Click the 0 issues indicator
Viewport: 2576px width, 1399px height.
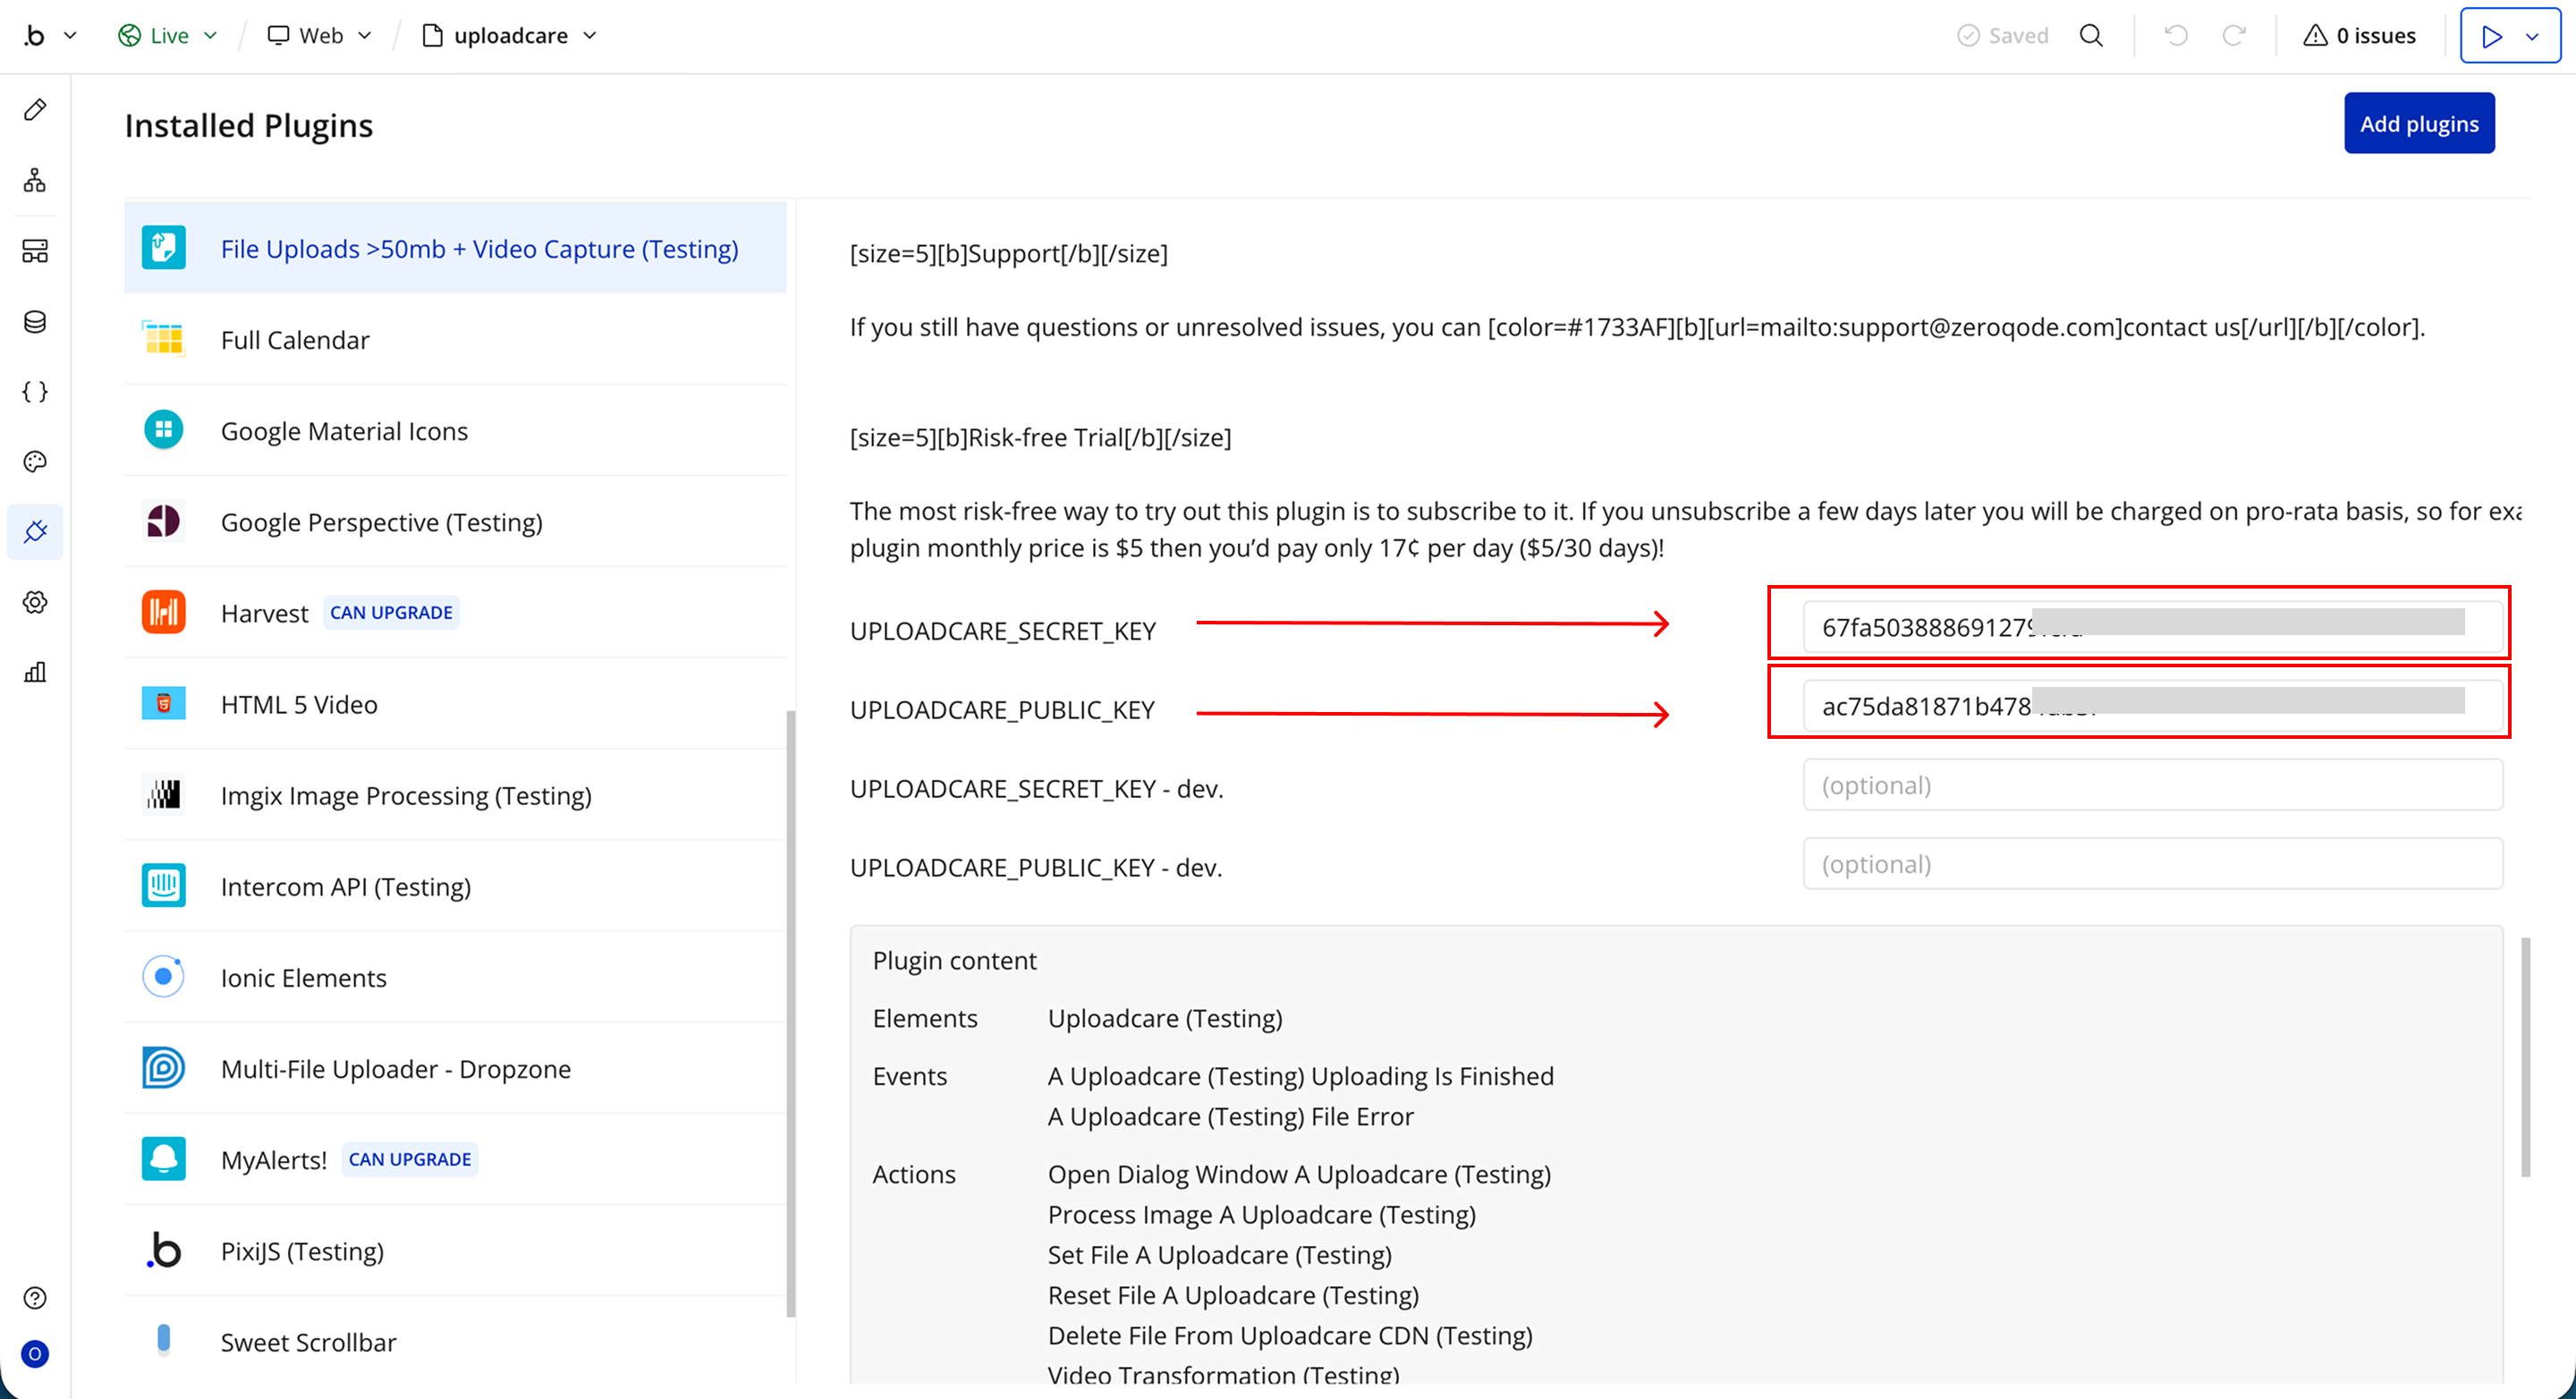pyautogui.click(x=2359, y=36)
